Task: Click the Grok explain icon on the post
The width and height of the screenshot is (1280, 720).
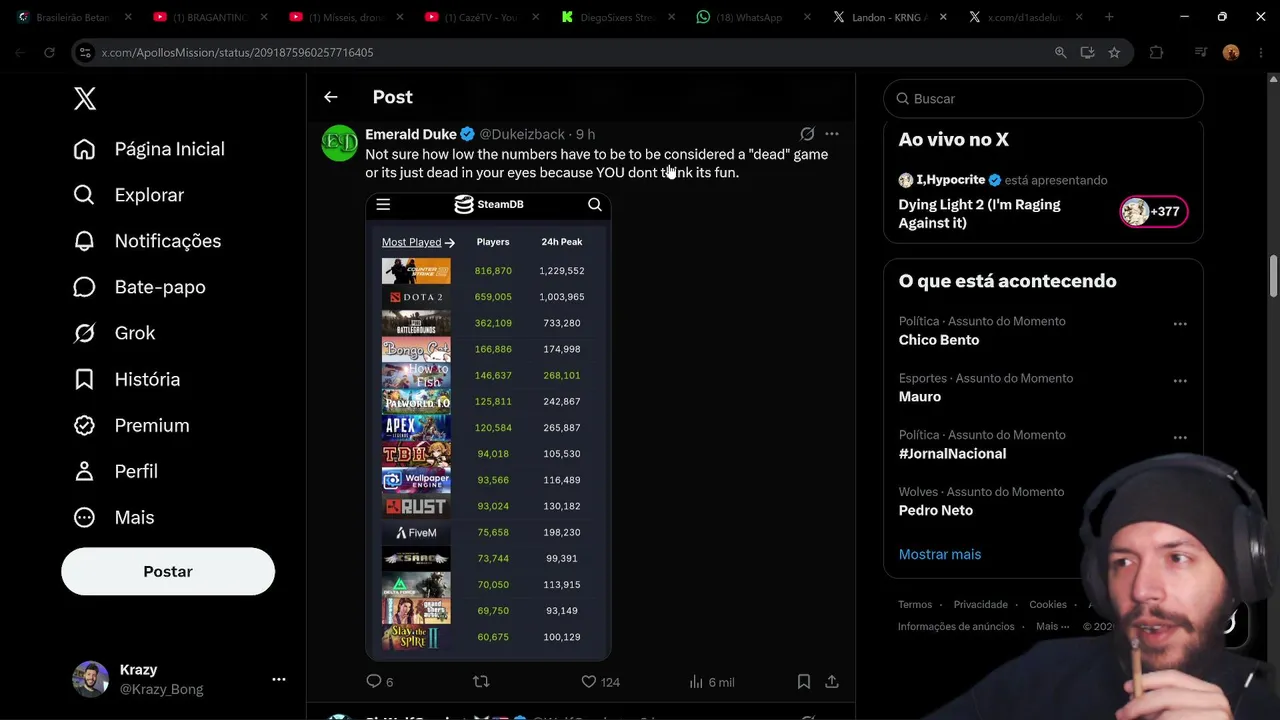Action: (x=807, y=133)
